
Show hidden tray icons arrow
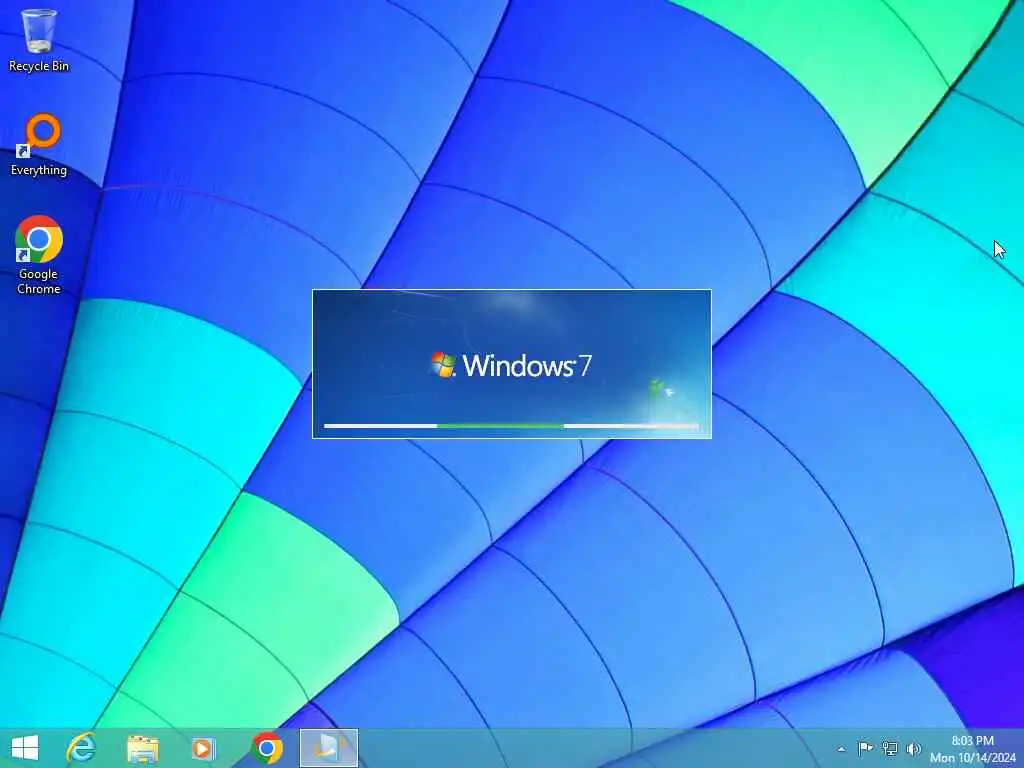tap(841, 749)
